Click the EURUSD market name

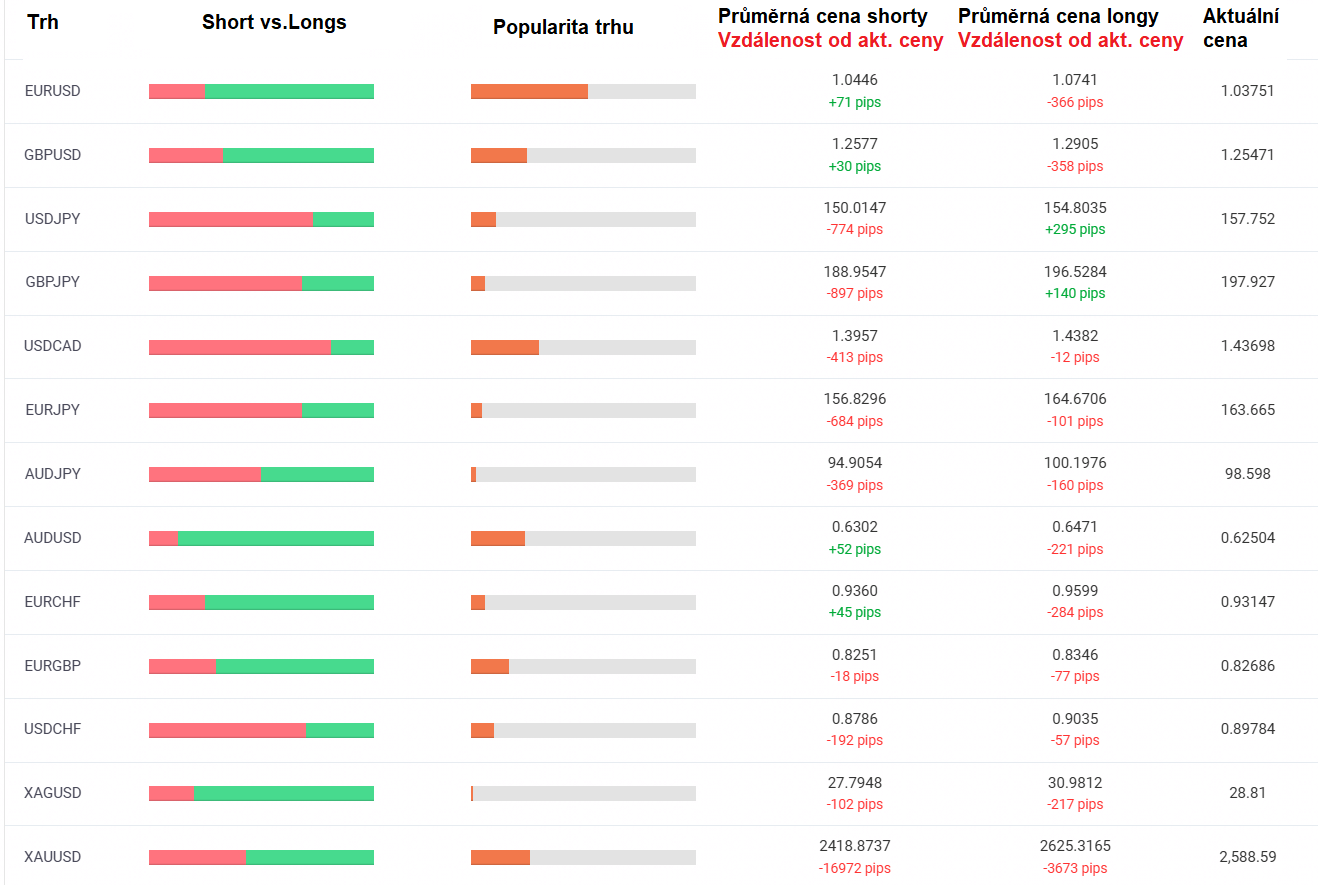(x=52, y=91)
